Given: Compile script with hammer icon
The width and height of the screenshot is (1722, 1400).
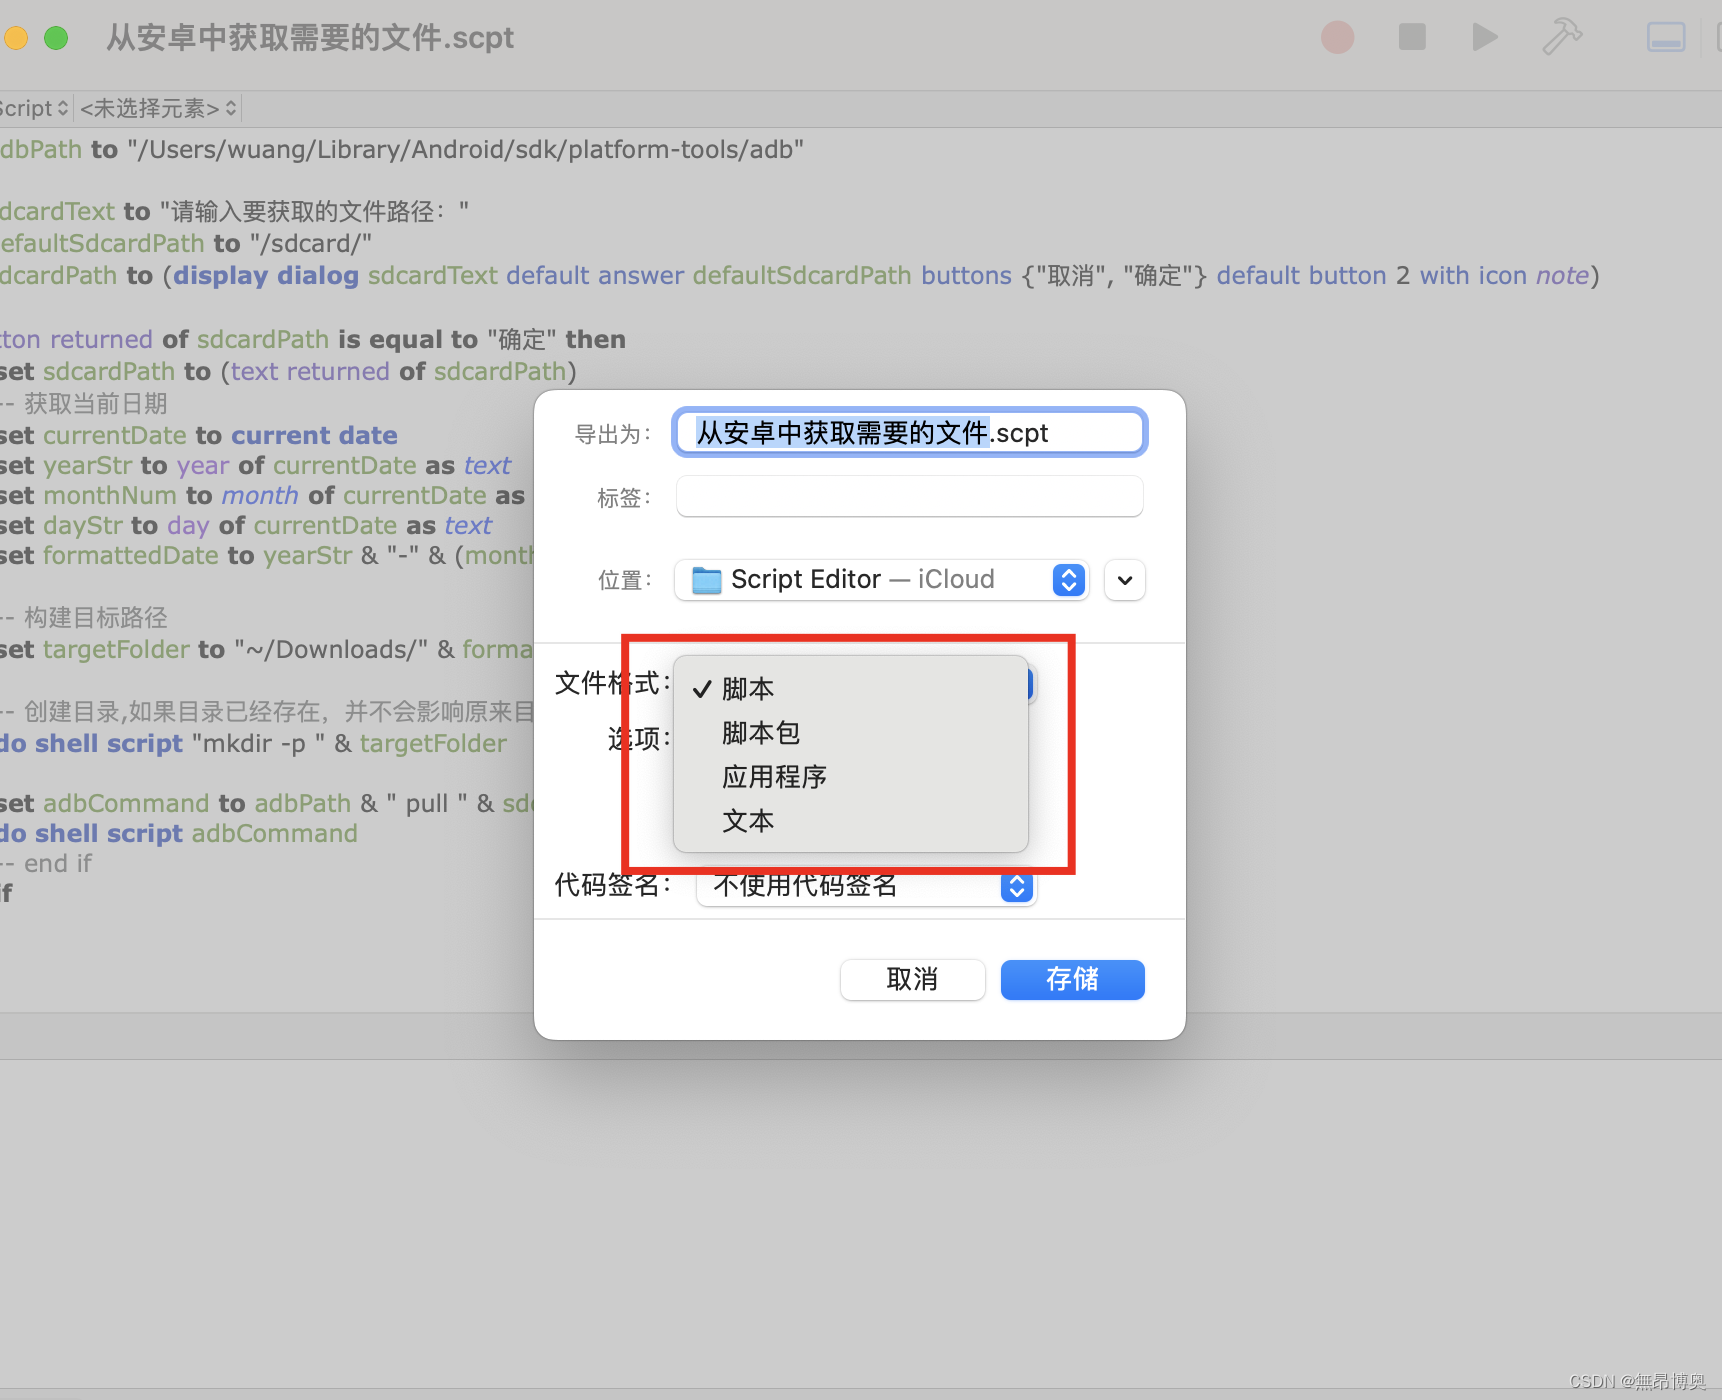Looking at the screenshot, I should pyautogui.click(x=1561, y=37).
